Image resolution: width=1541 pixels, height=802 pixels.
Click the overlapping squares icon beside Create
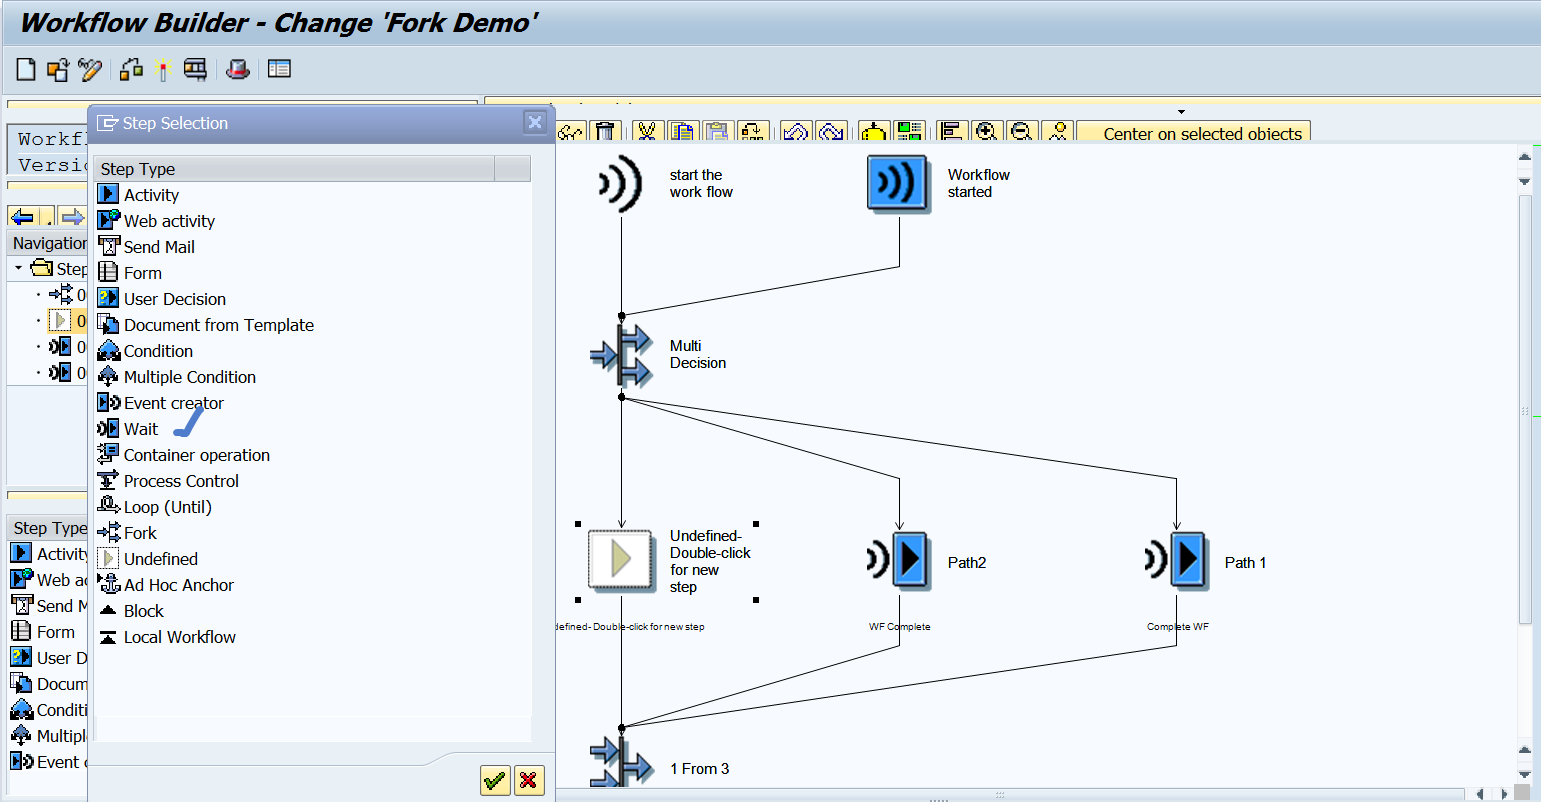pos(58,69)
